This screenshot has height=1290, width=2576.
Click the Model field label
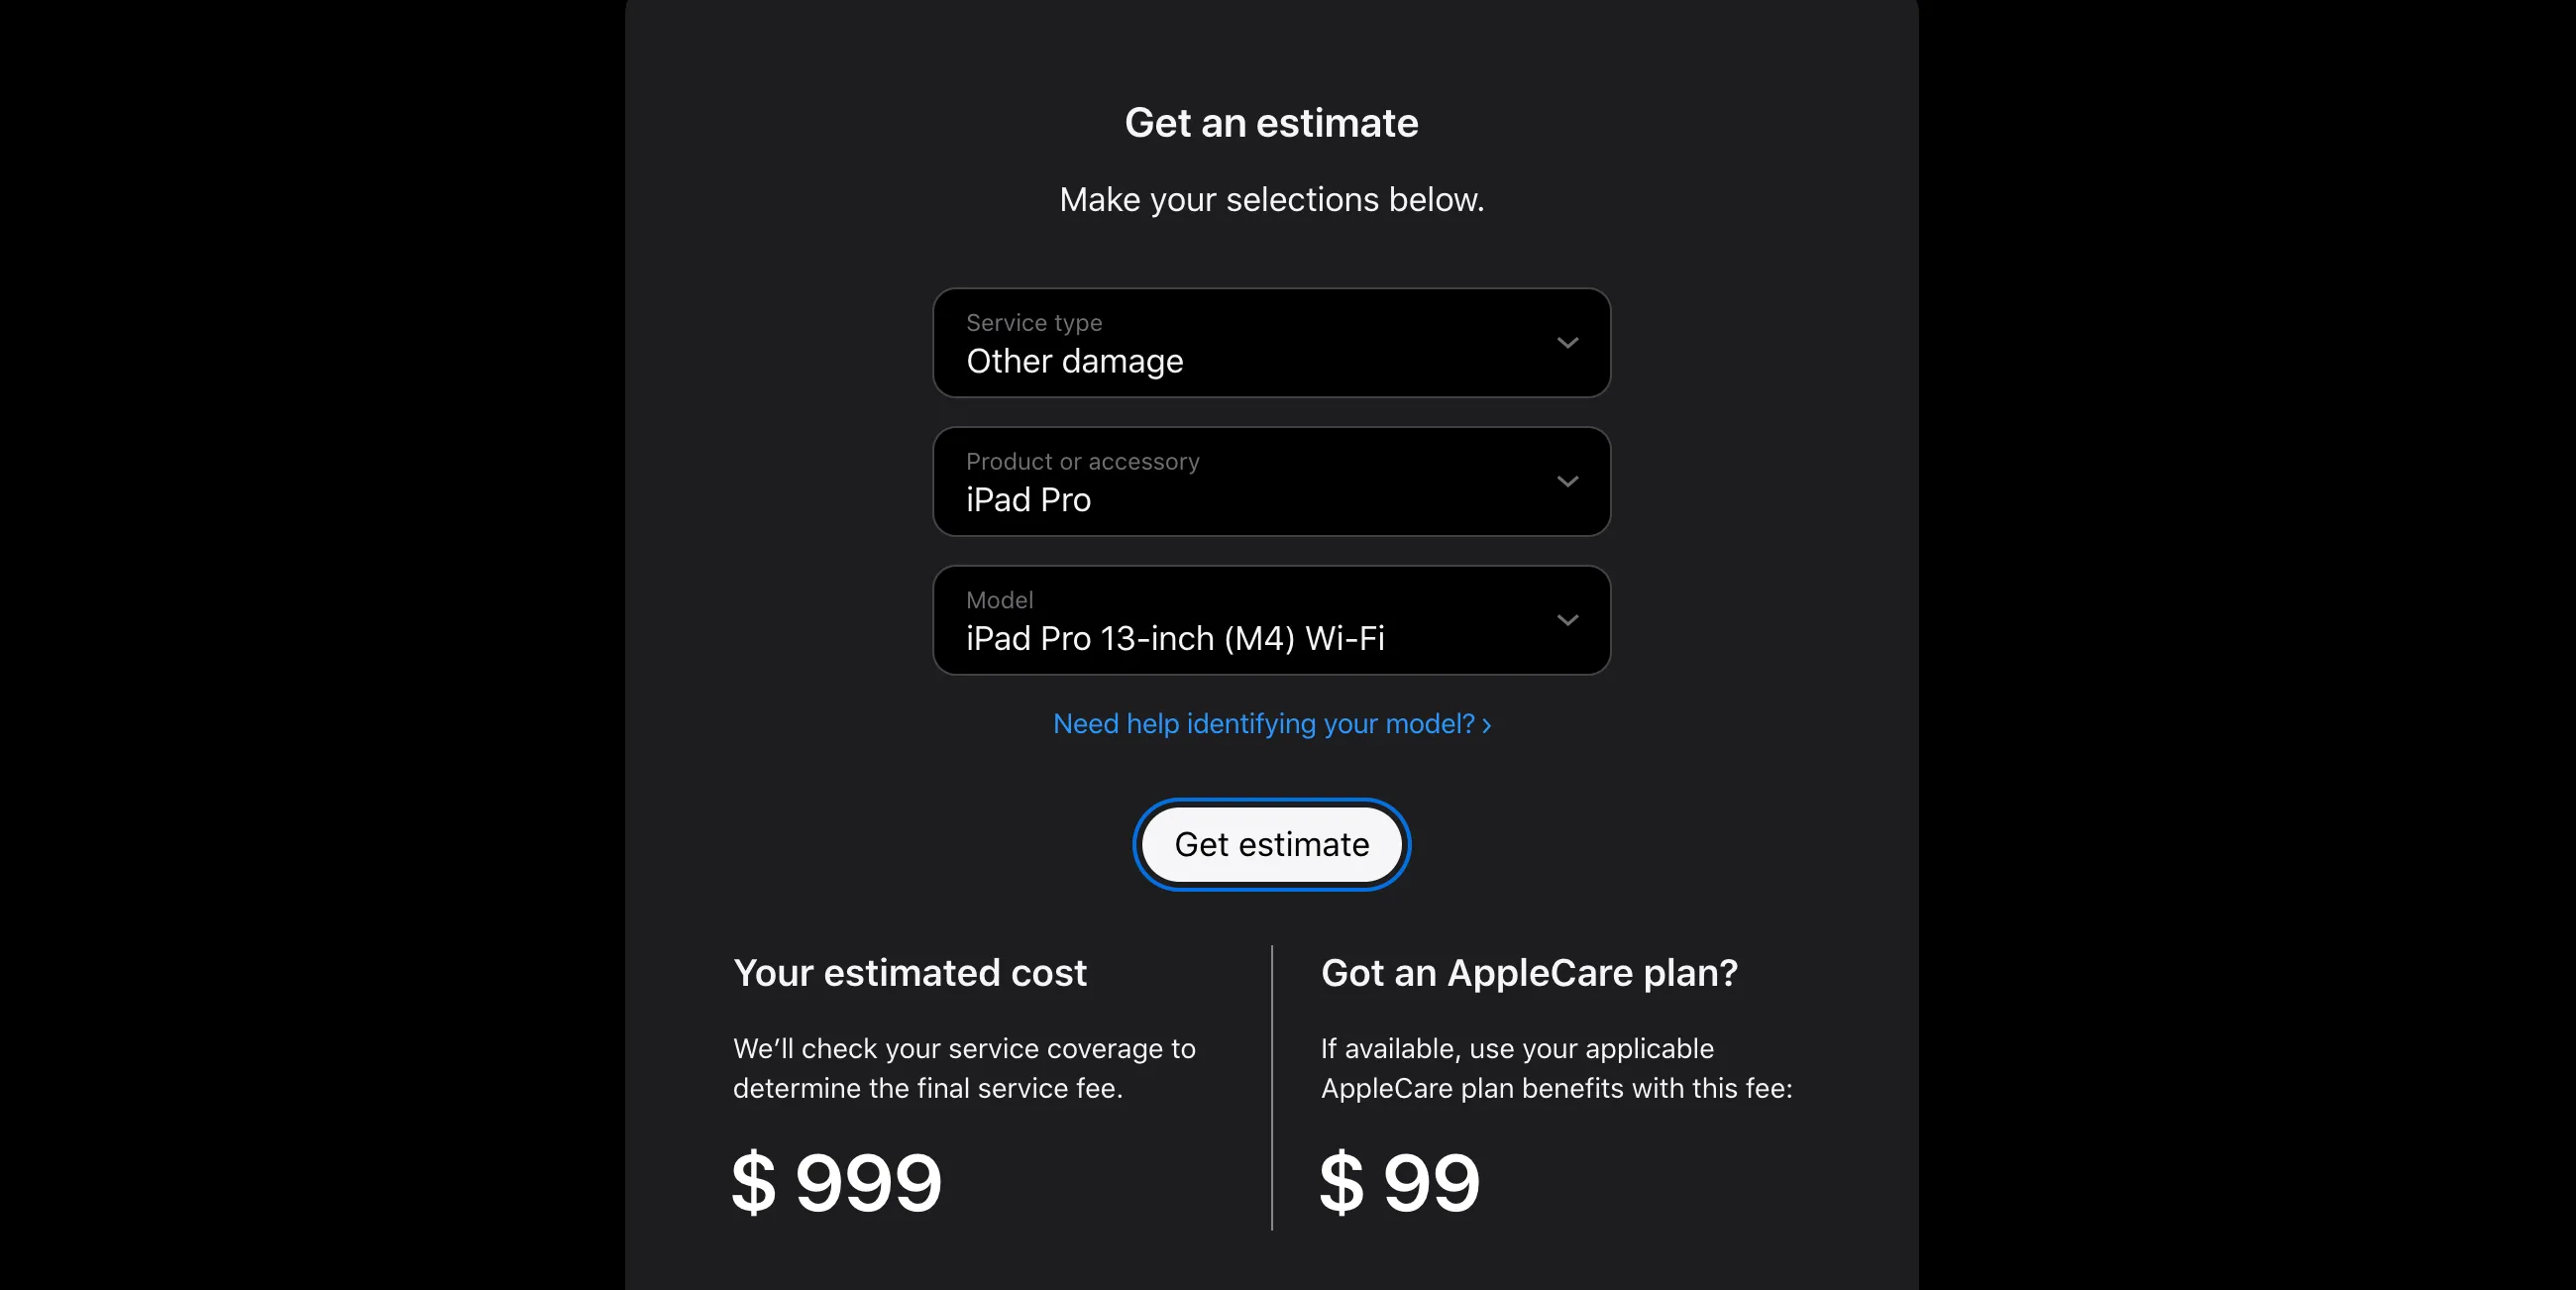point(999,600)
